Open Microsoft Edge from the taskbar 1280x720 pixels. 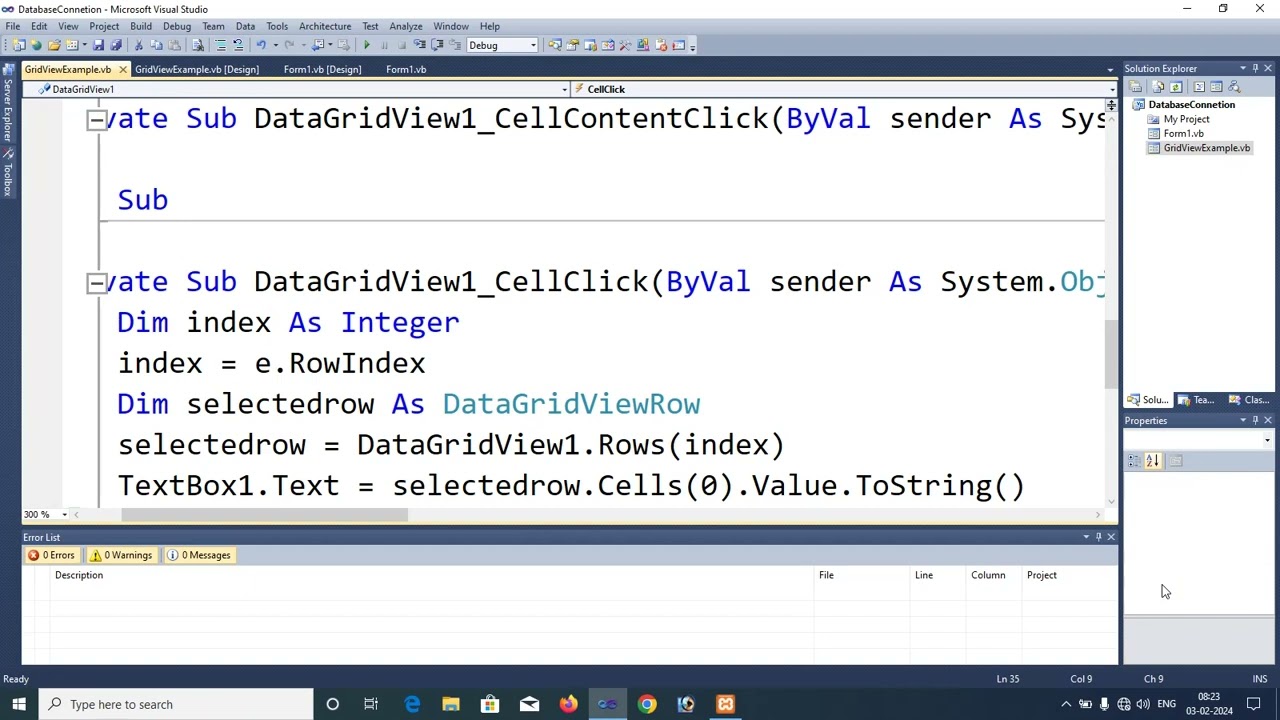[x=412, y=704]
